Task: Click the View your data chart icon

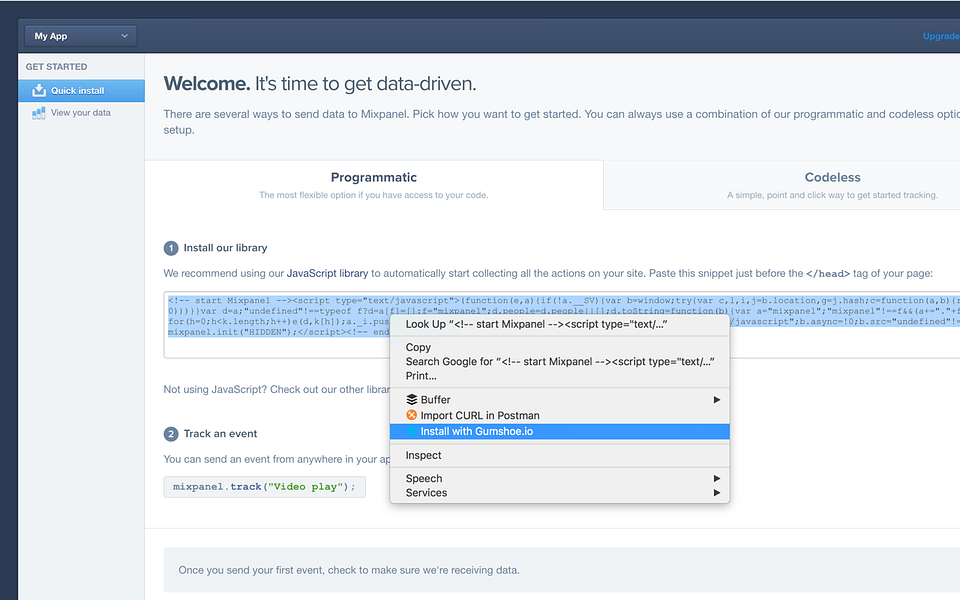Action: pos(39,113)
